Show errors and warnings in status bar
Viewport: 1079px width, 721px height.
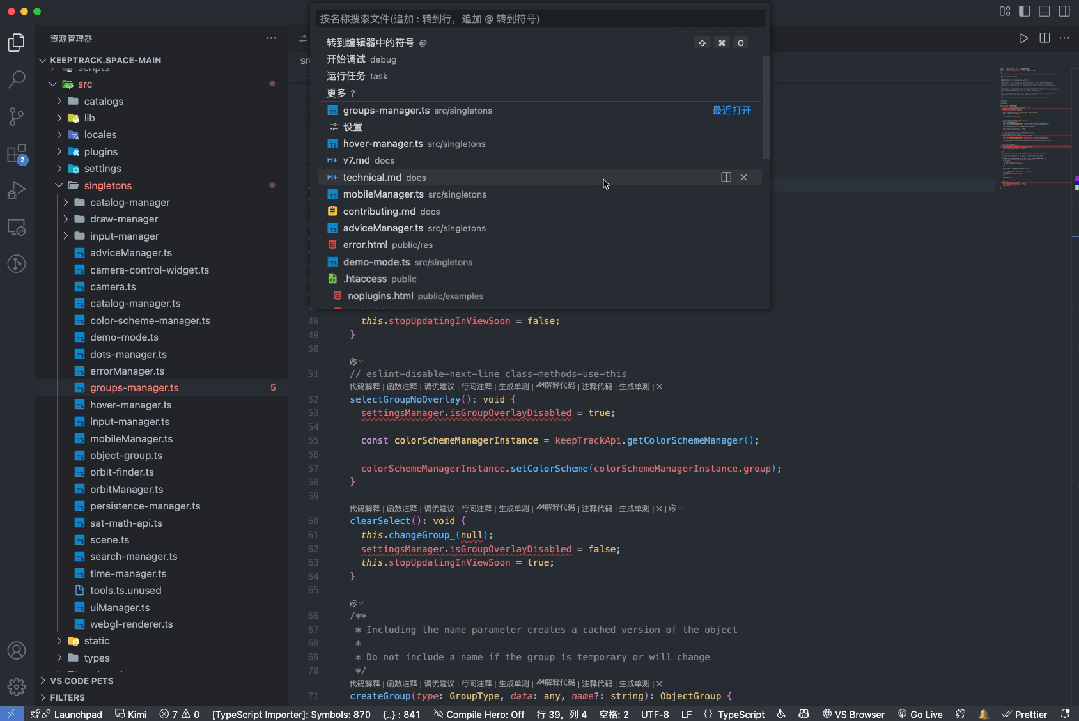(x=180, y=714)
